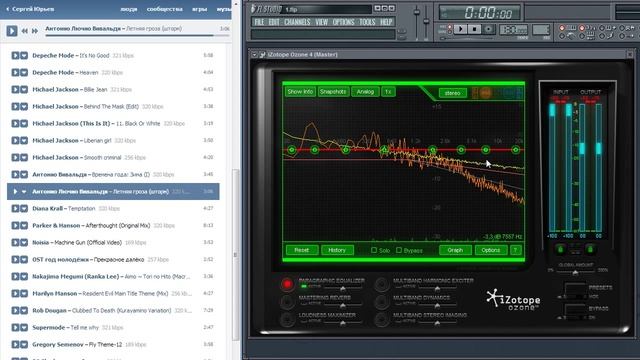
Task: Click the Analog EQ mode button
Action: [x=365, y=91]
